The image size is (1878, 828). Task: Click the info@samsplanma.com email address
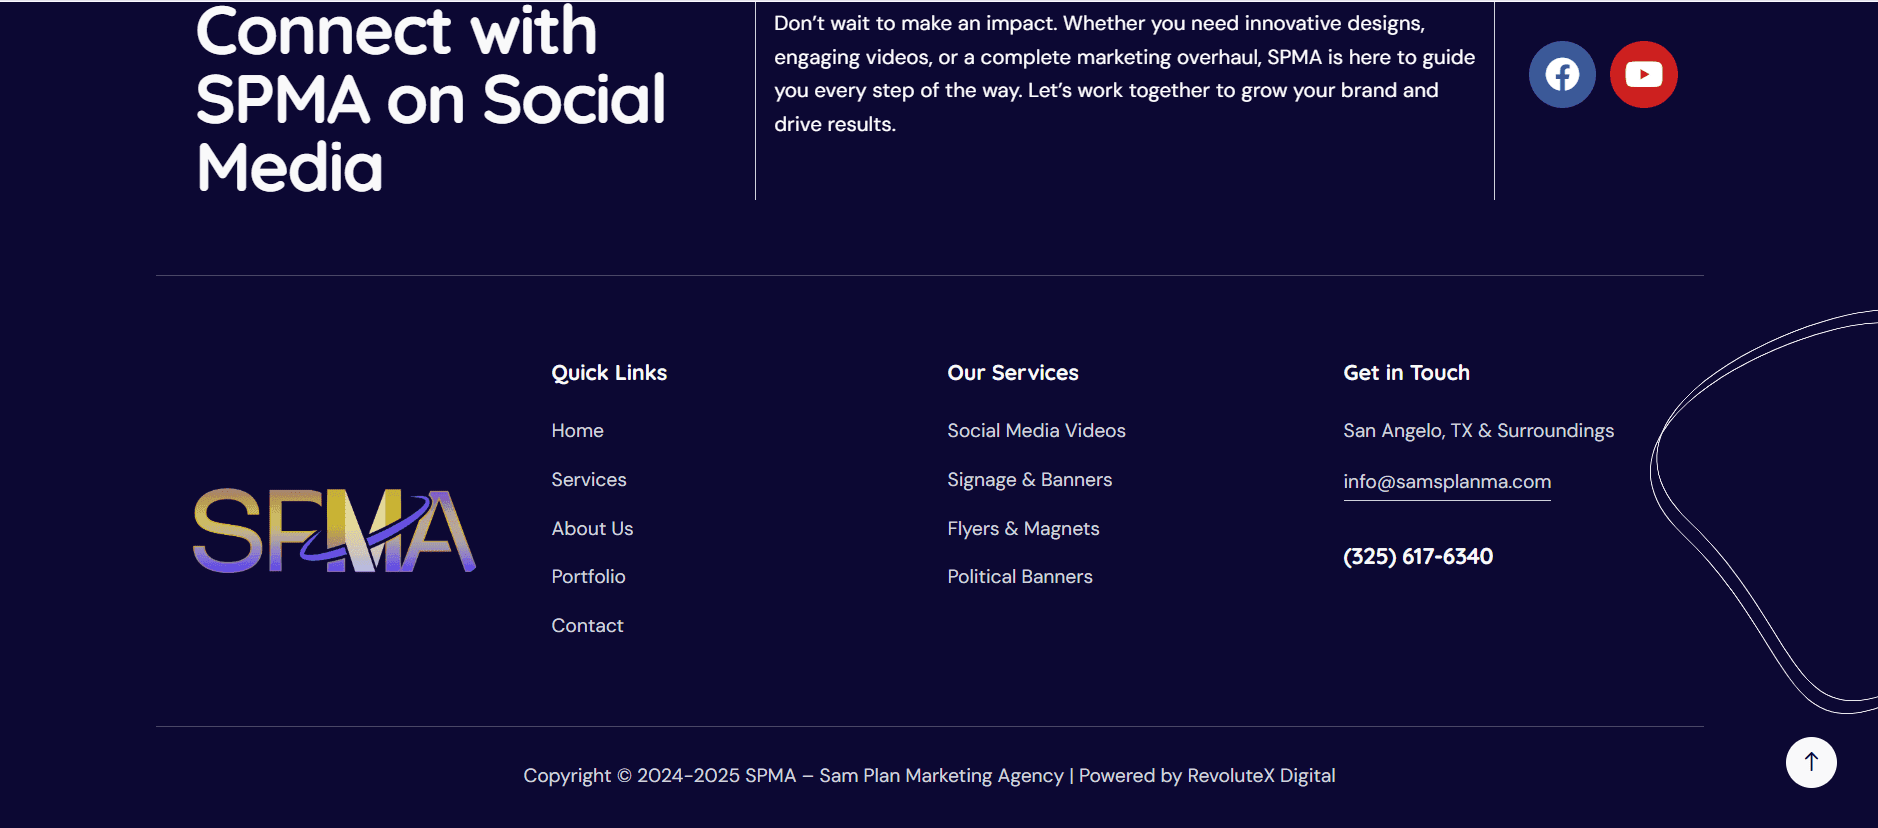point(1446,482)
